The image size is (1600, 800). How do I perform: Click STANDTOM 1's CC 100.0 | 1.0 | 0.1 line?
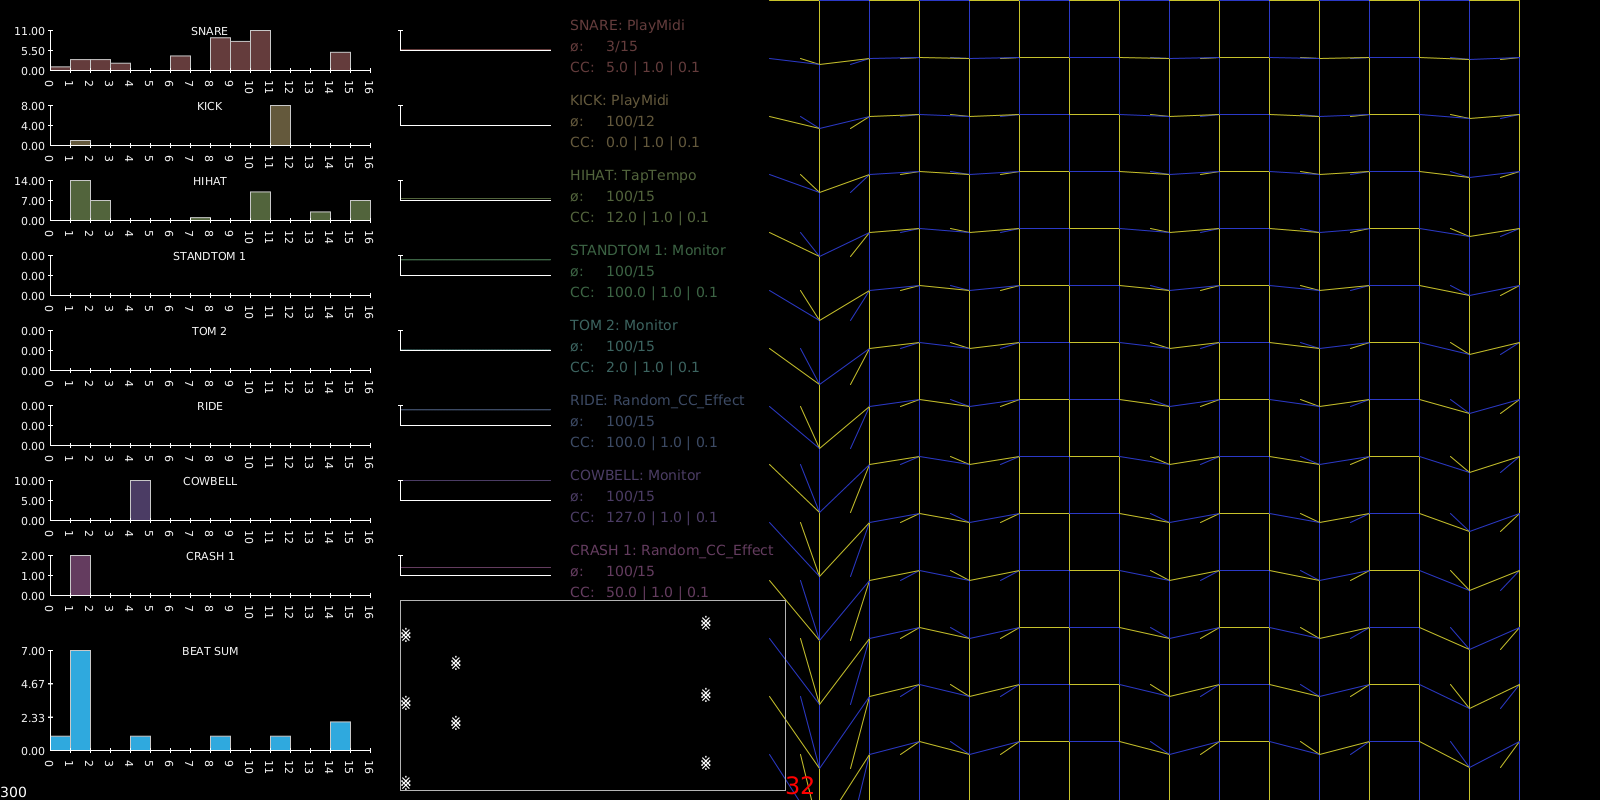click(644, 292)
